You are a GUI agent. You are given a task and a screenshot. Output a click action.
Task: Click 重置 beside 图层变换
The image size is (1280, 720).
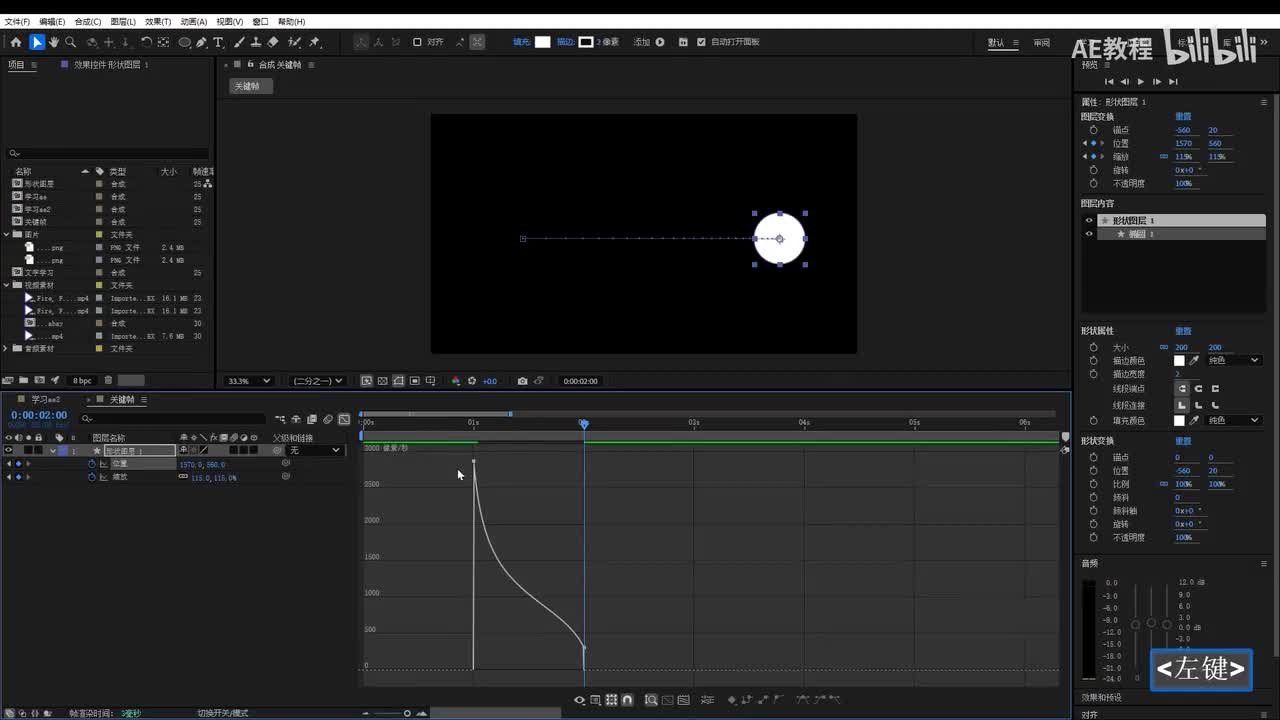point(1183,116)
